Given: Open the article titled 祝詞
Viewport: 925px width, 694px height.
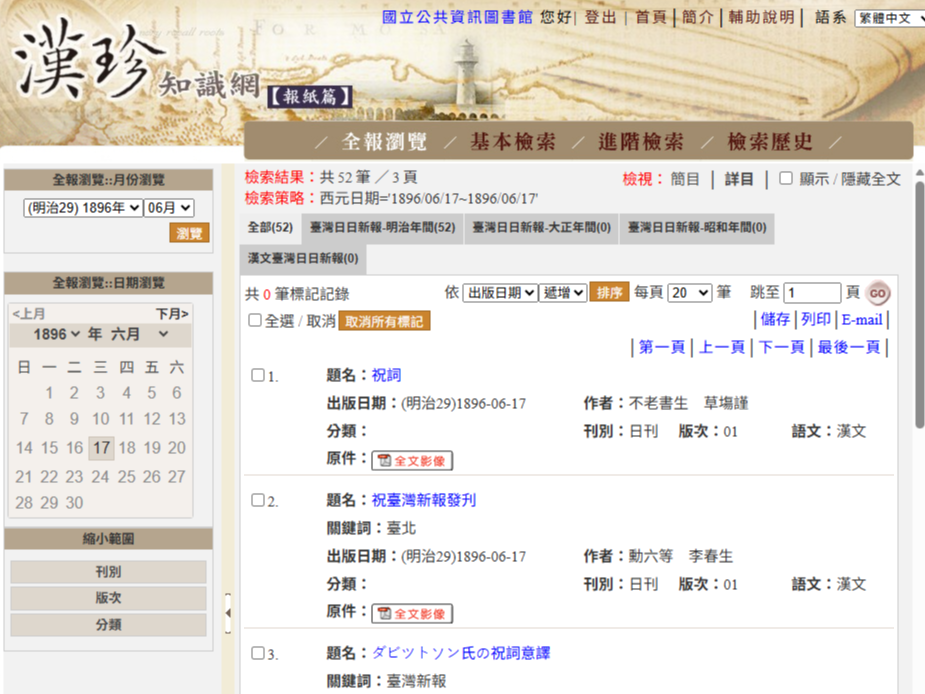Looking at the screenshot, I should click(386, 375).
